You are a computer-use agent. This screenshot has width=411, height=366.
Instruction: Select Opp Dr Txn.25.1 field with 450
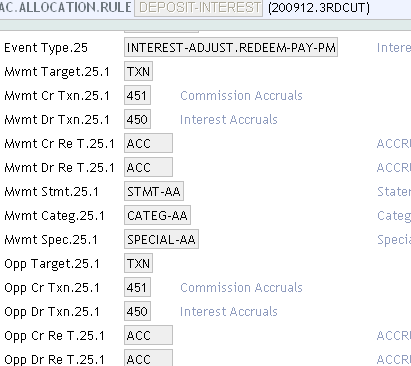[x=137, y=311]
